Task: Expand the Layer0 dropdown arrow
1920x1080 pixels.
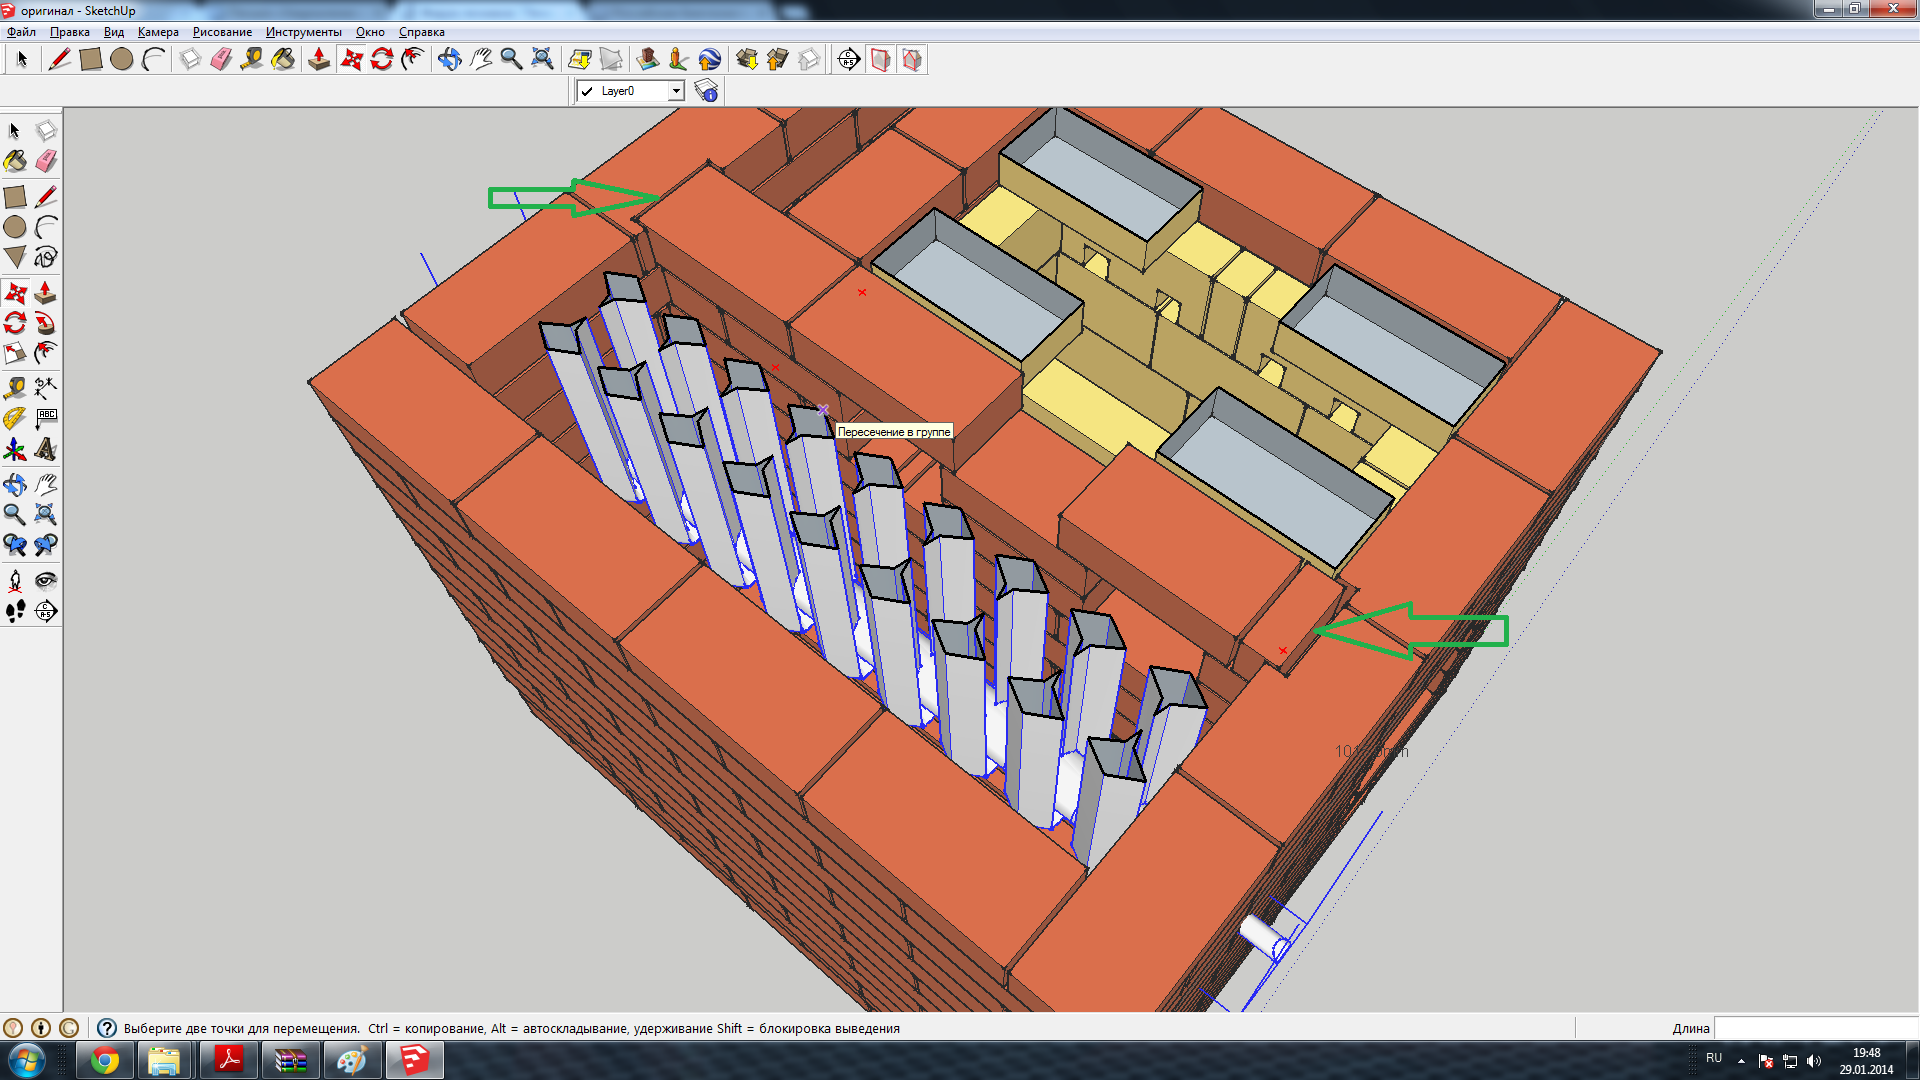Action: click(x=676, y=91)
